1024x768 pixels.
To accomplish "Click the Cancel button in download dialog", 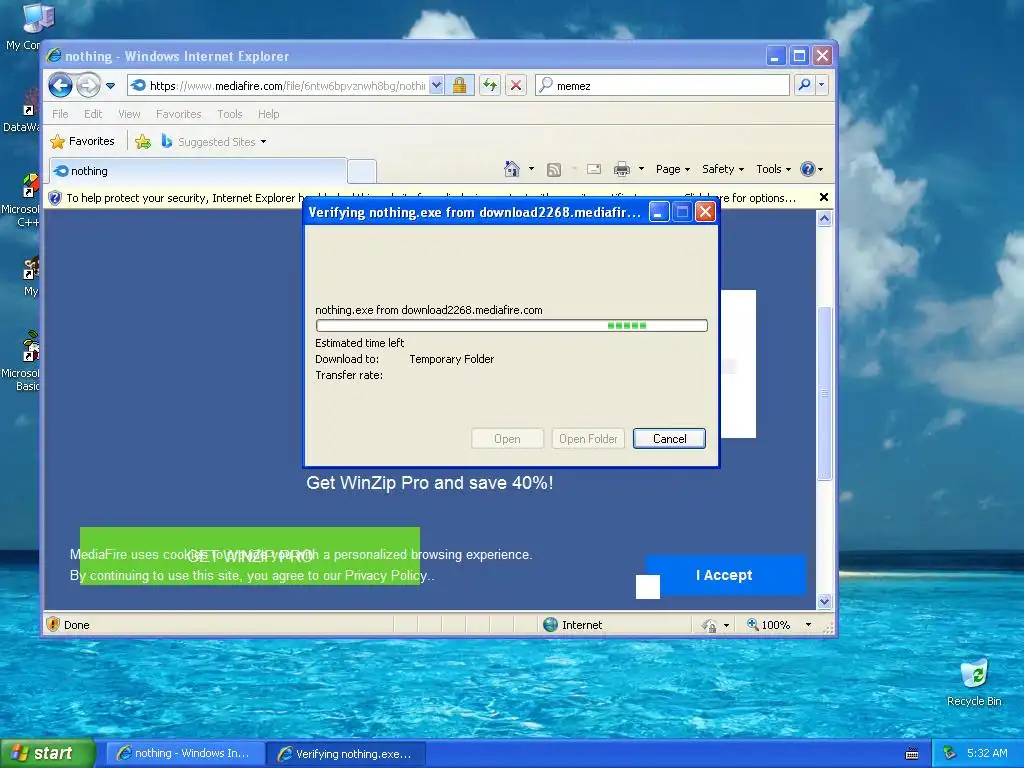I will click(x=669, y=439).
